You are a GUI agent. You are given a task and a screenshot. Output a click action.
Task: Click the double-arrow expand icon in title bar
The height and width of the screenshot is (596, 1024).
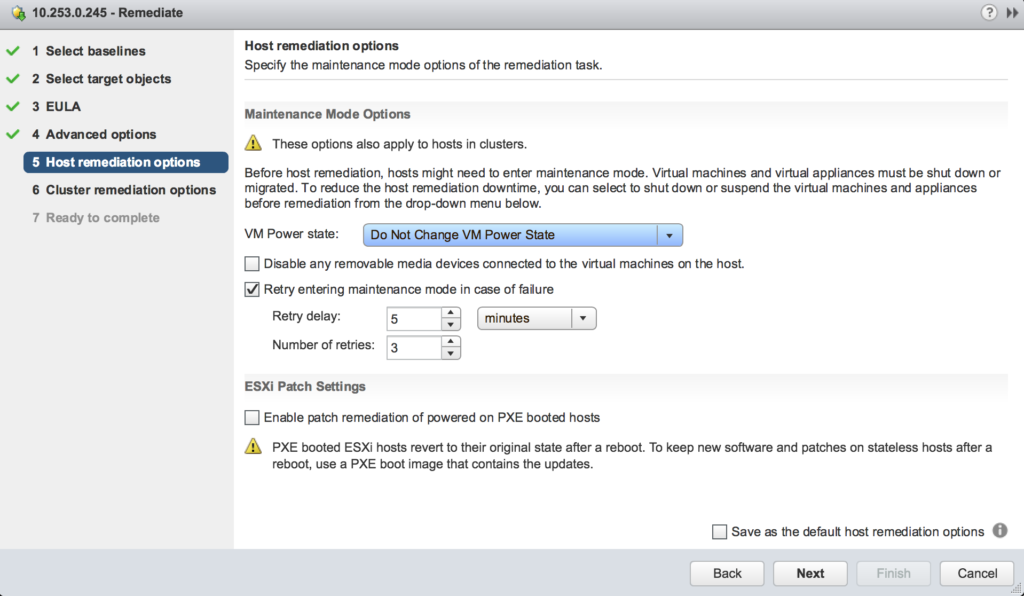pos(1012,13)
